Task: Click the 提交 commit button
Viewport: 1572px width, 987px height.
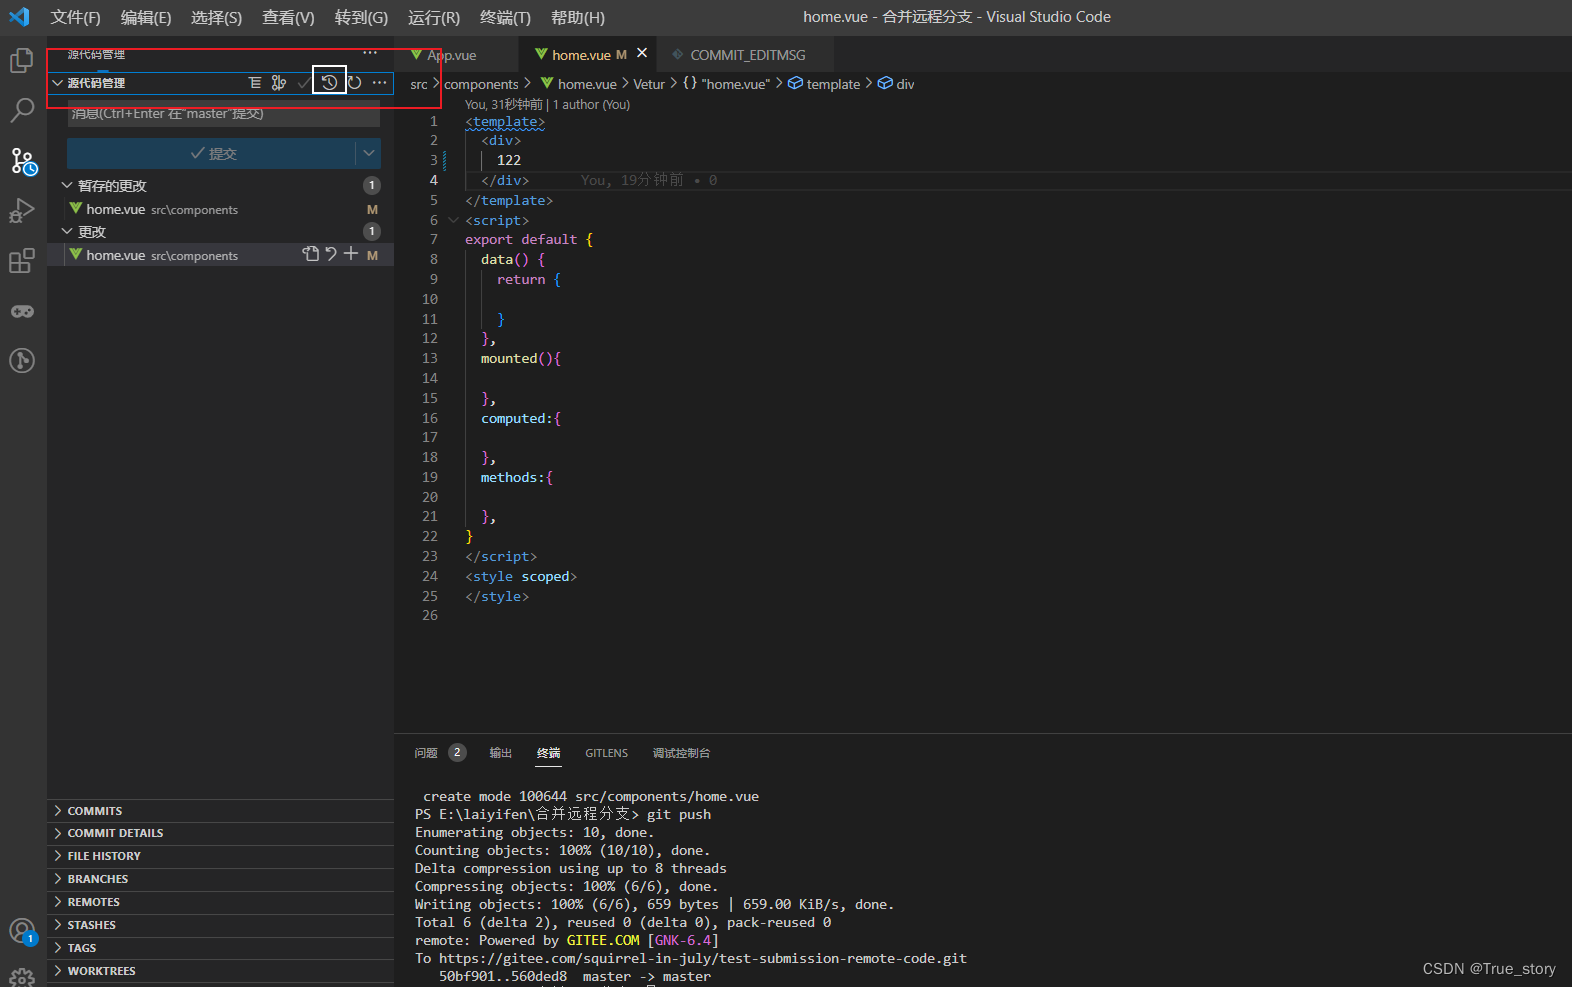Action: click(x=212, y=153)
